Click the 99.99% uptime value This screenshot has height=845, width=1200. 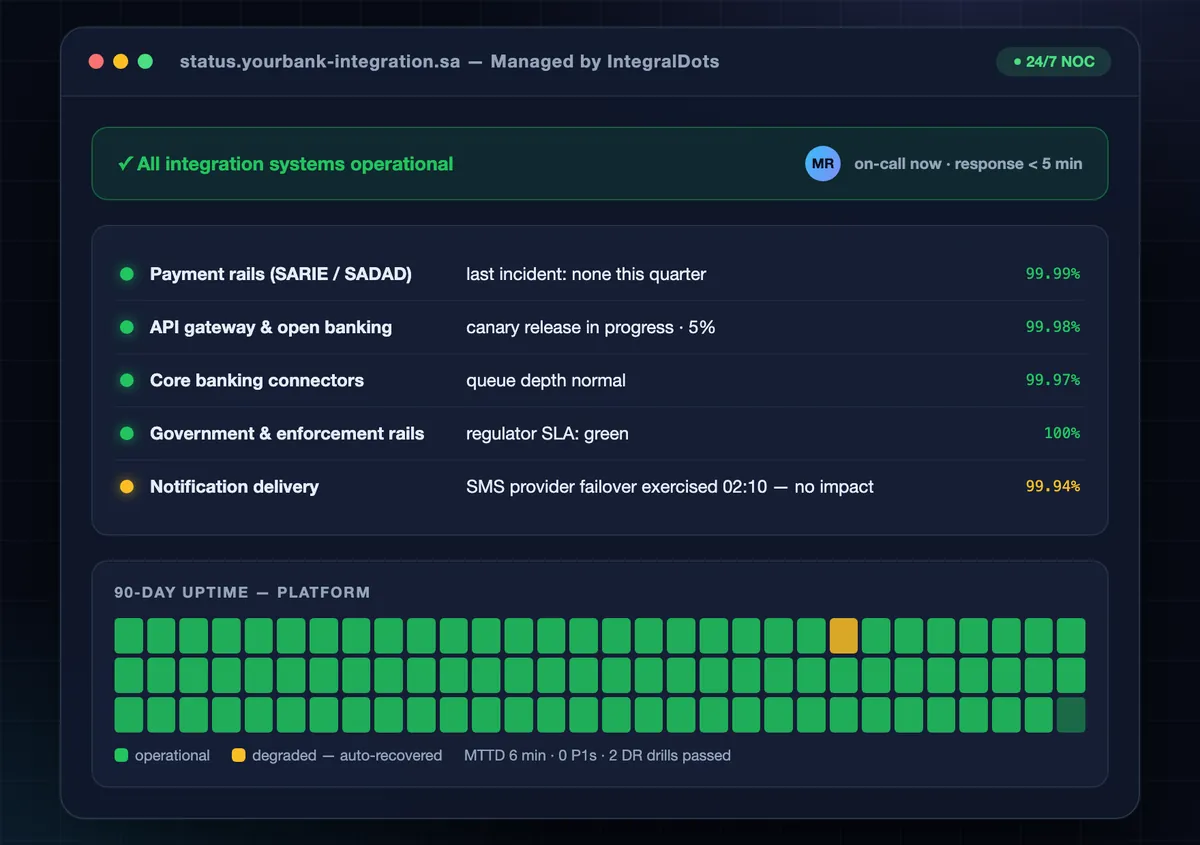1053,274
